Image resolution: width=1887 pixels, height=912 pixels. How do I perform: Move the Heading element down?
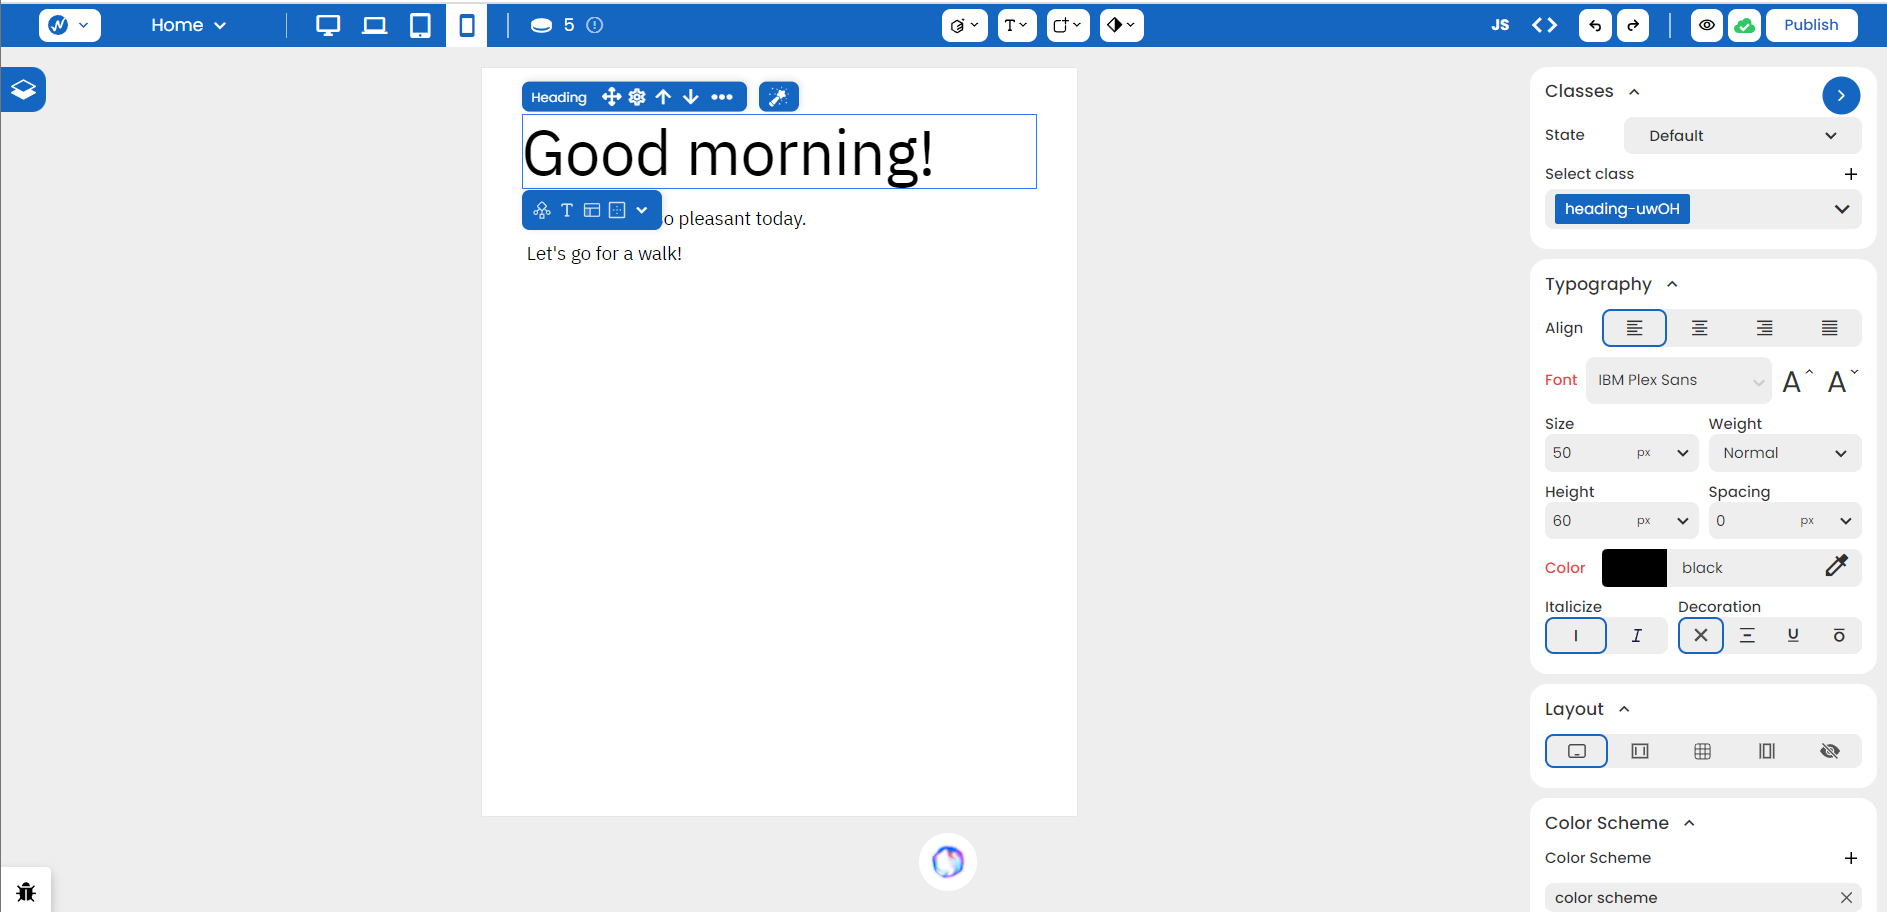coord(690,97)
